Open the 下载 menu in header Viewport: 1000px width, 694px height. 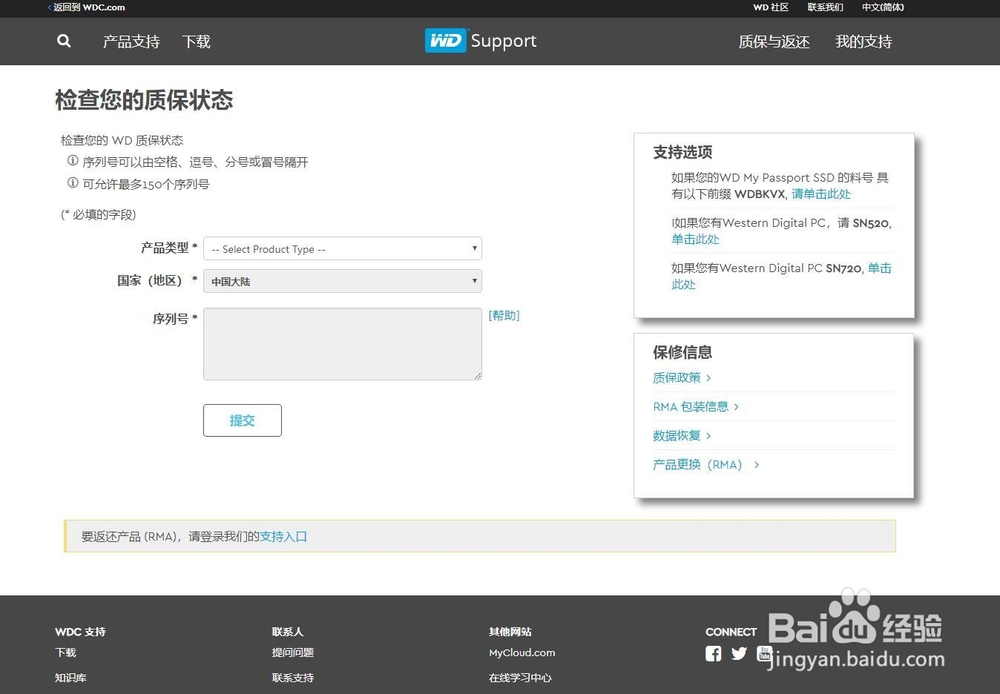coord(196,41)
